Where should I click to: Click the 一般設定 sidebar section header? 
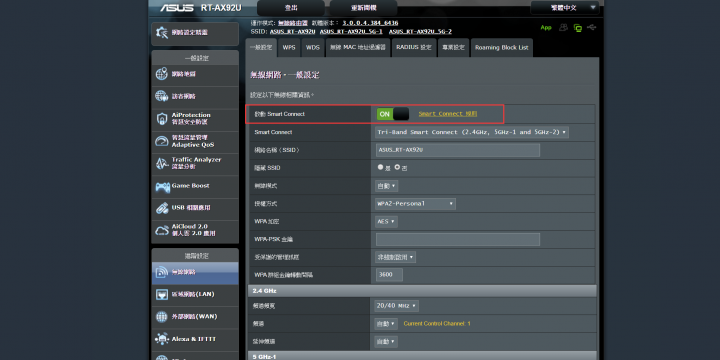point(195,58)
